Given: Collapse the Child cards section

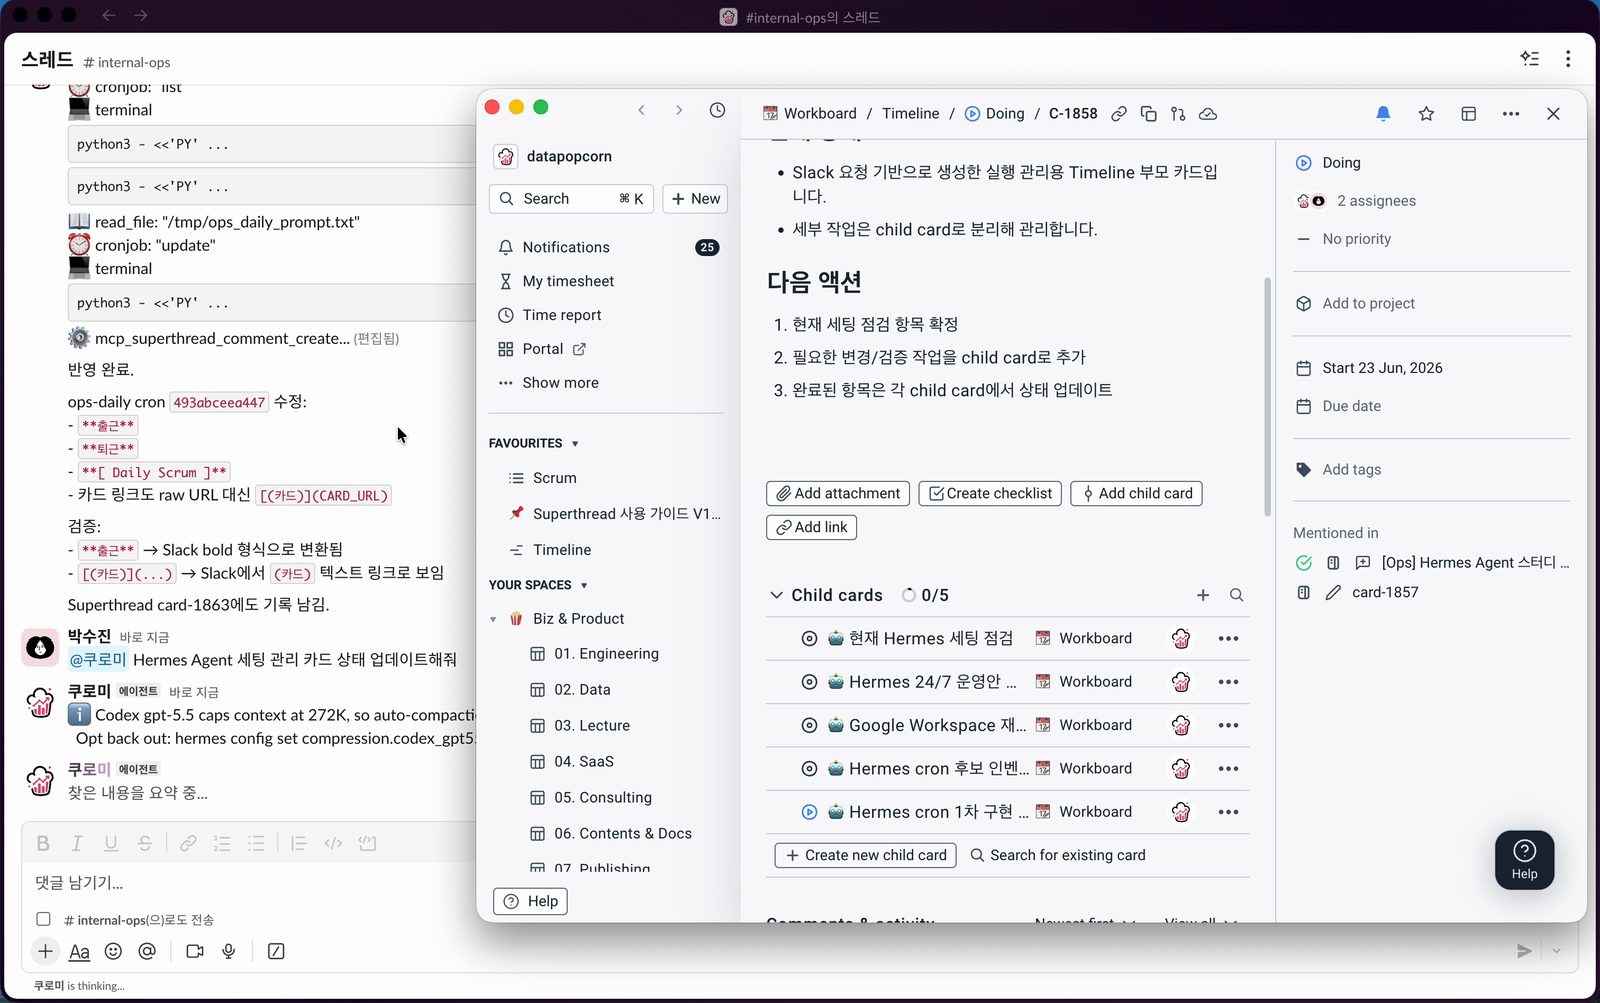Looking at the screenshot, I should [776, 595].
